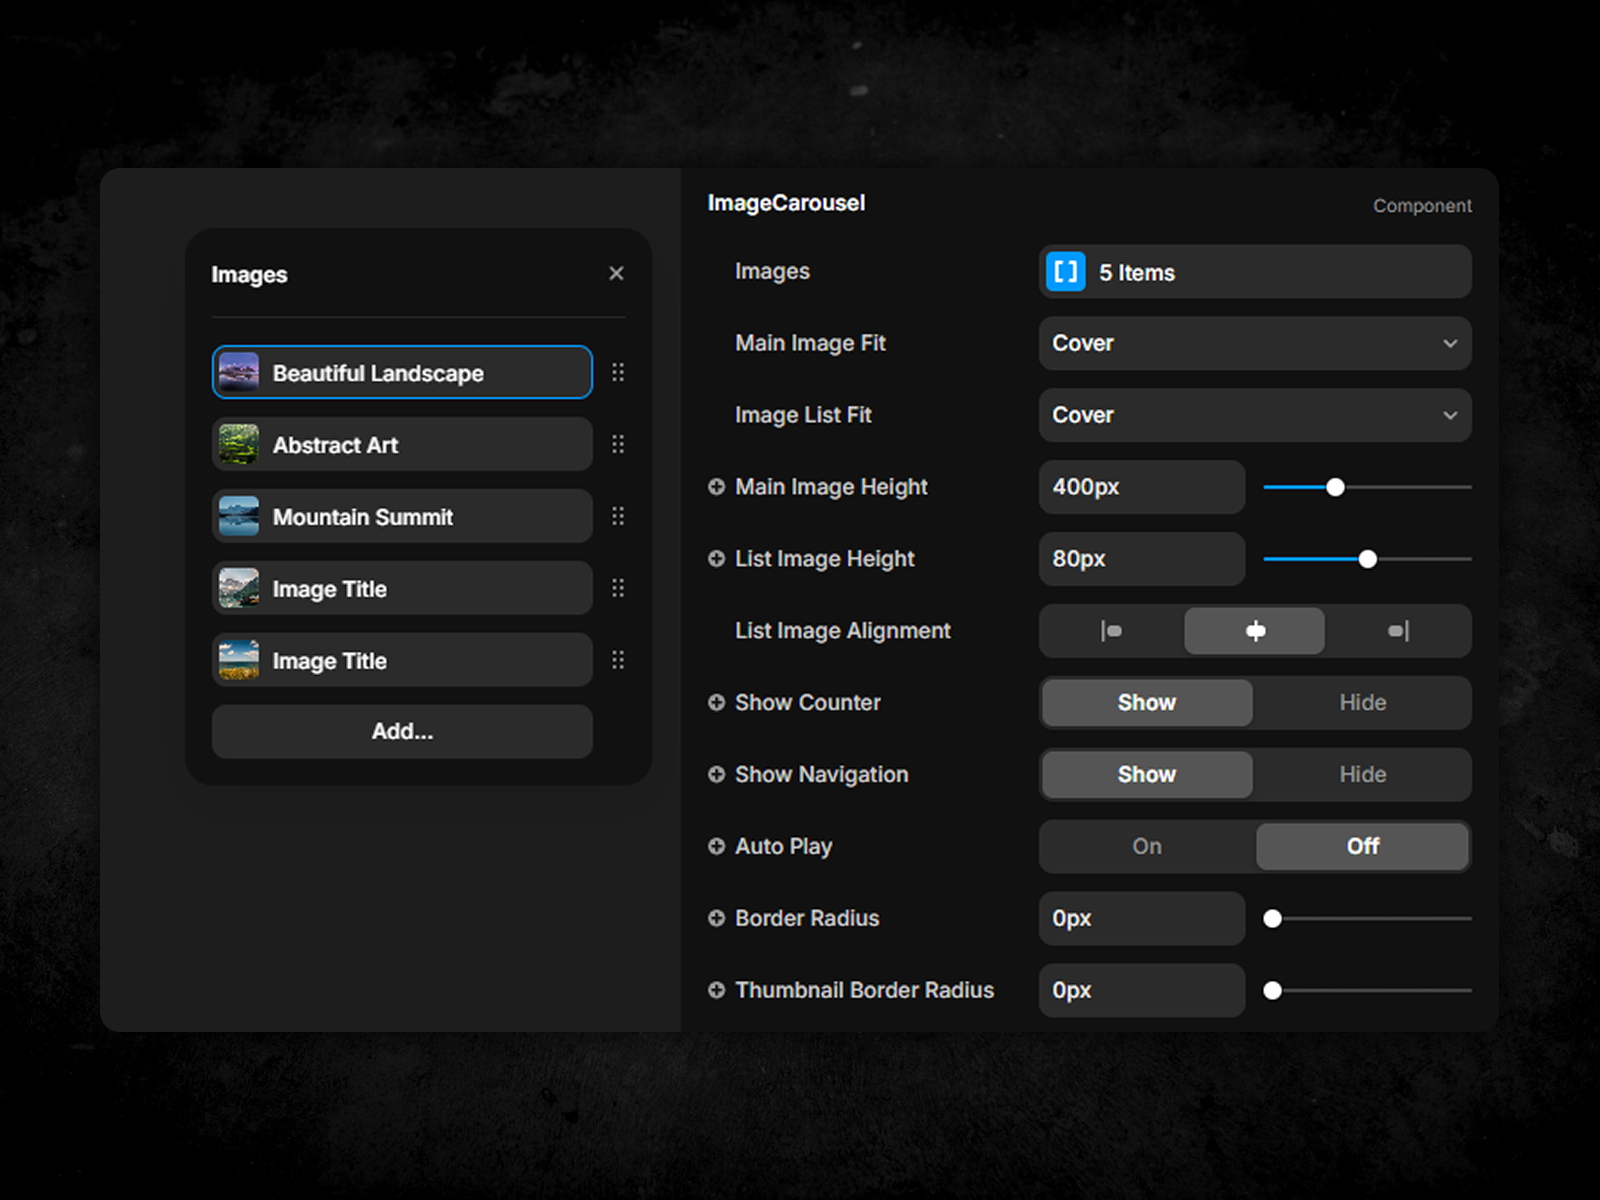This screenshot has height=1200, width=1600.
Task: Select center alignment for list images
Action: pyautogui.click(x=1255, y=631)
